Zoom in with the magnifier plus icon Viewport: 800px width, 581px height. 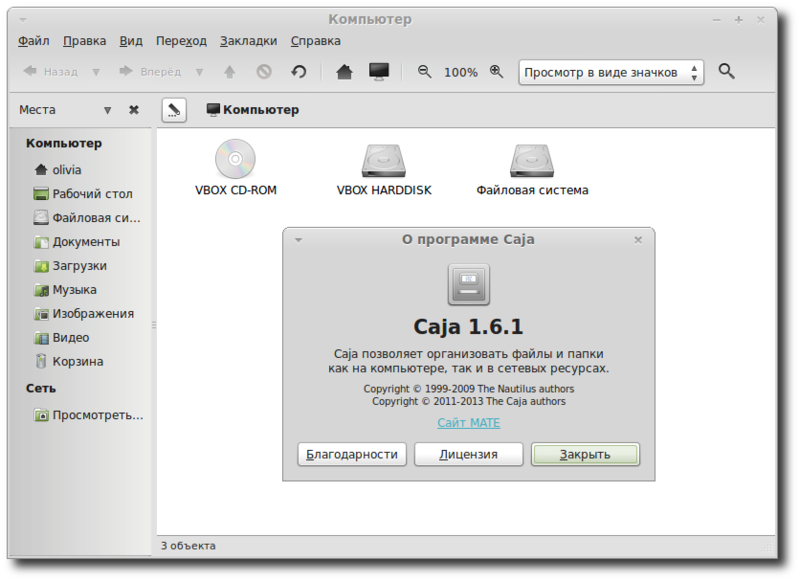tap(495, 71)
